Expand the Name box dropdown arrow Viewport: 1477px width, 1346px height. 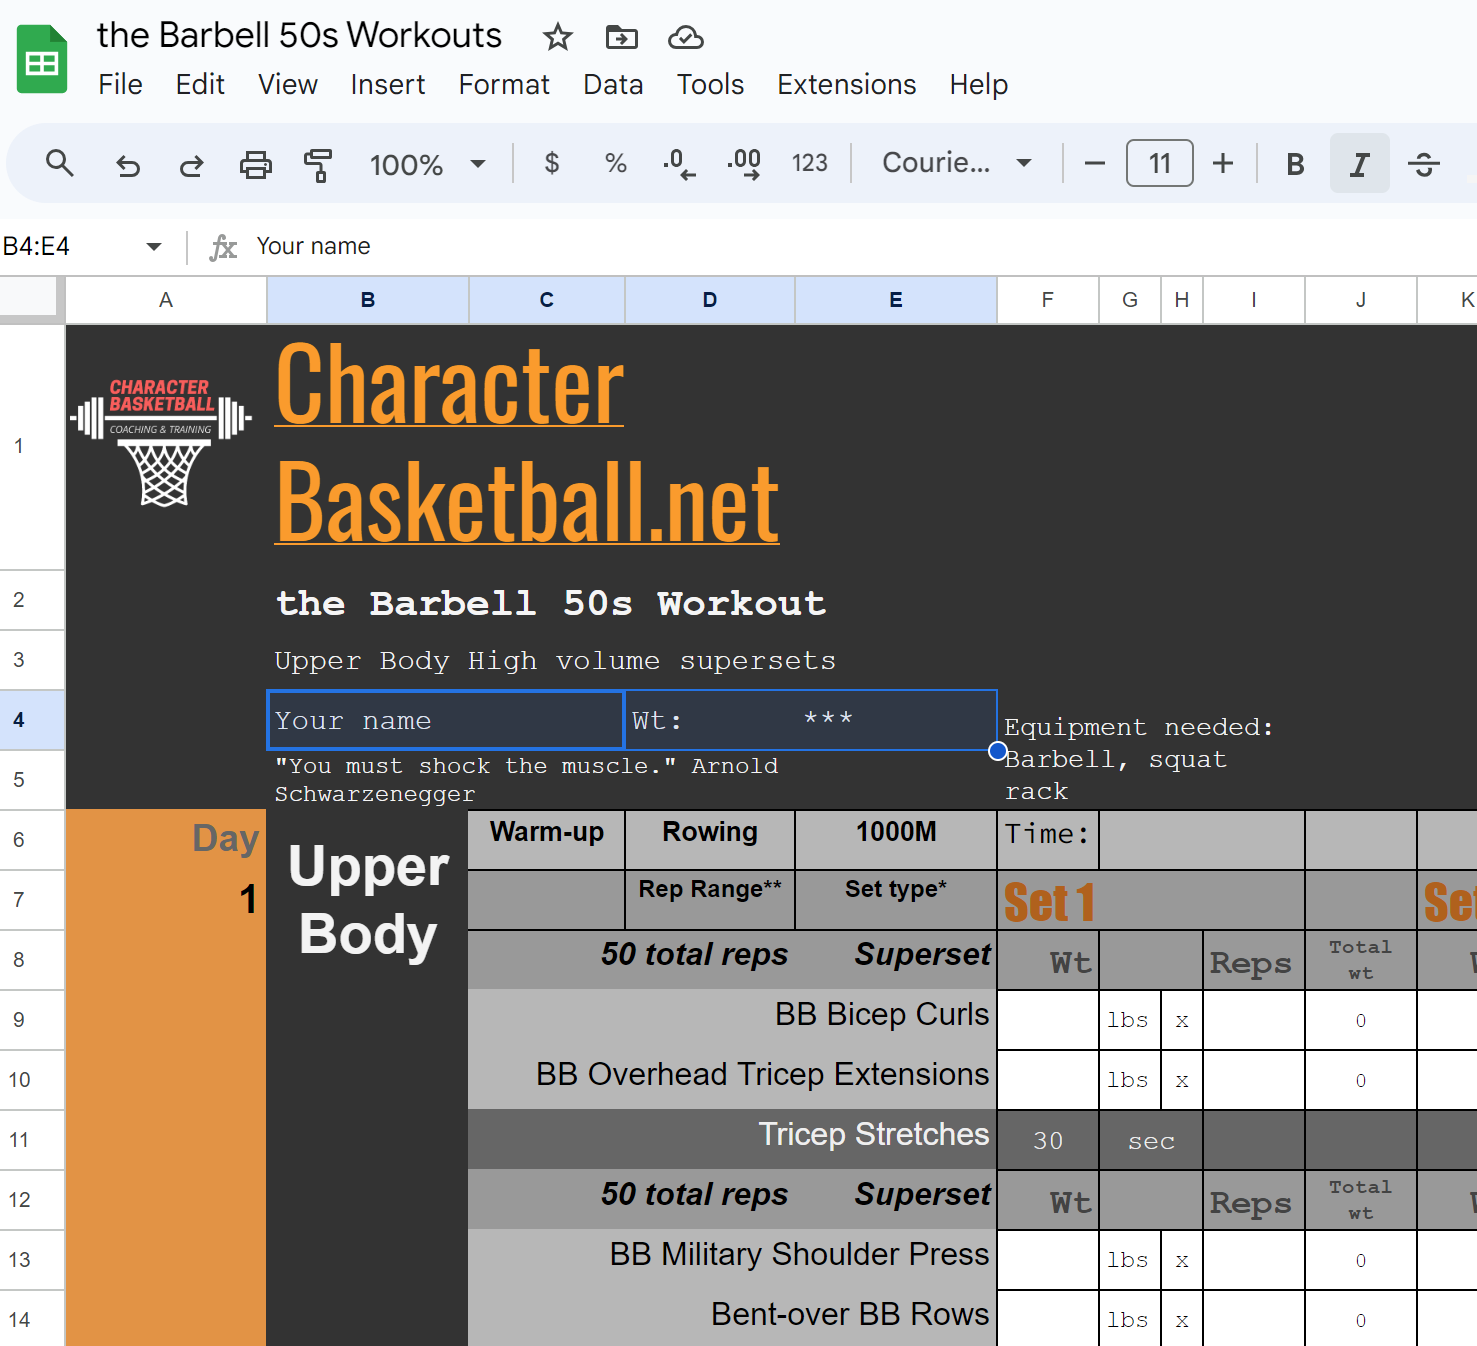coord(153,246)
